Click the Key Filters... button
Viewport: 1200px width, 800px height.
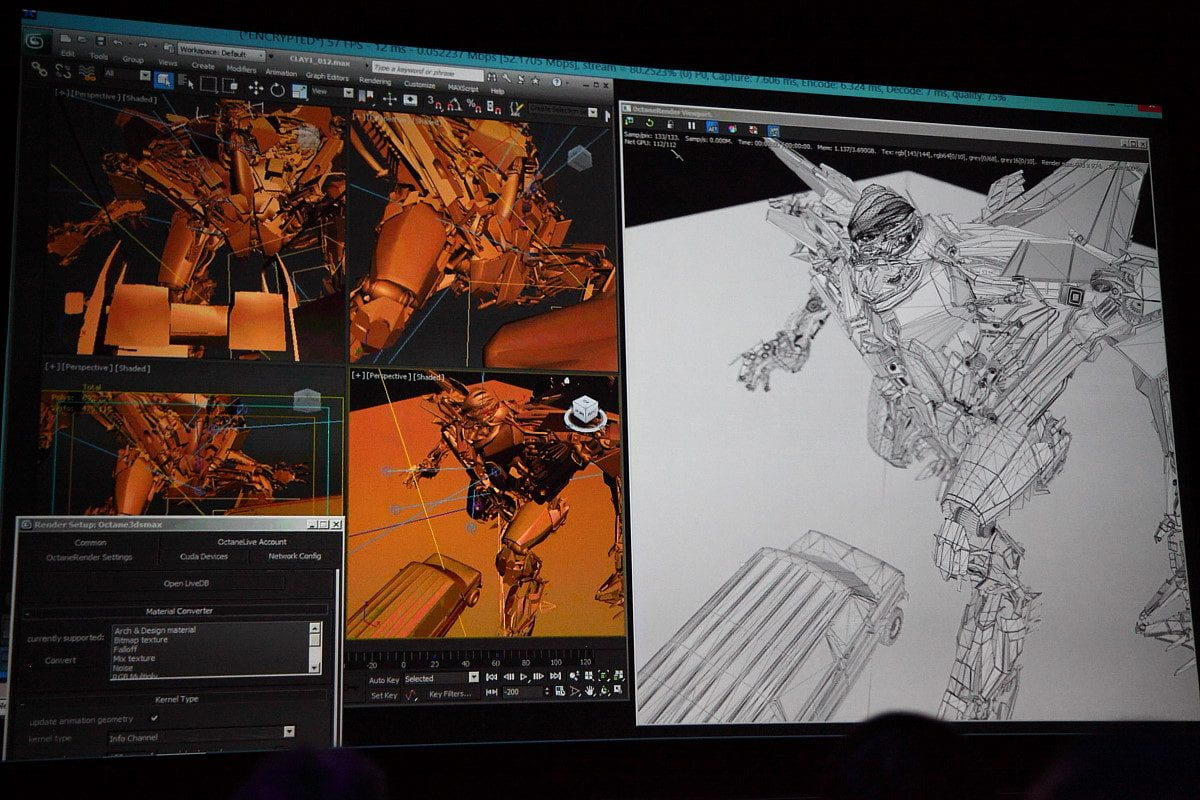click(x=450, y=694)
